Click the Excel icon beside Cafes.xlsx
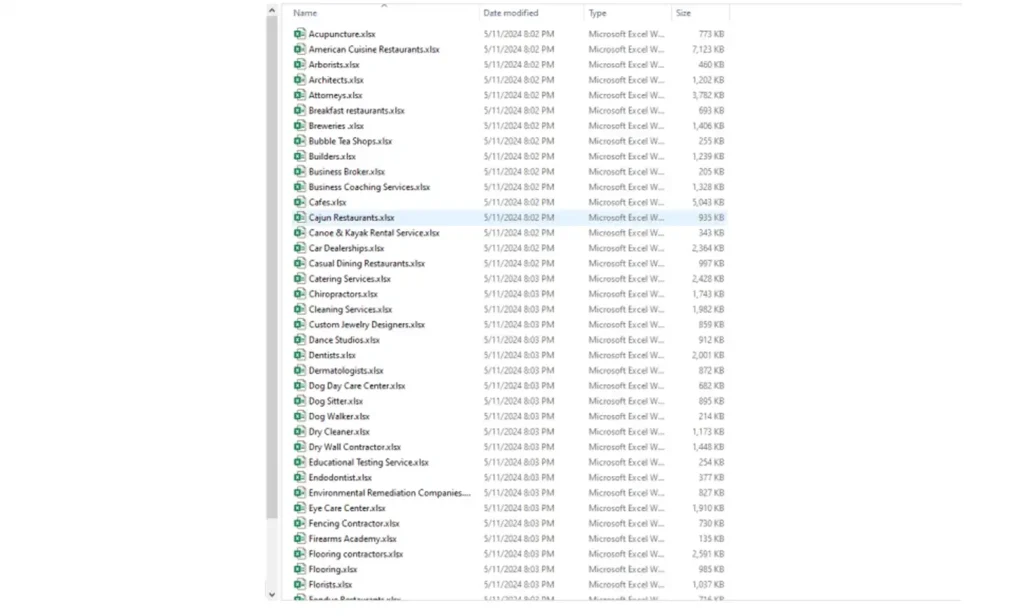Image resolution: width=1024 pixels, height=616 pixels. tap(299, 202)
